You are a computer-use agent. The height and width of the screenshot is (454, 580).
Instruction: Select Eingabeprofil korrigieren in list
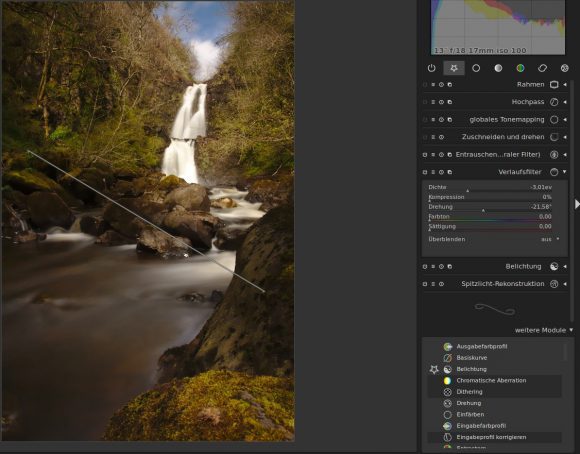pyautogui.click(x=494, y=437)
